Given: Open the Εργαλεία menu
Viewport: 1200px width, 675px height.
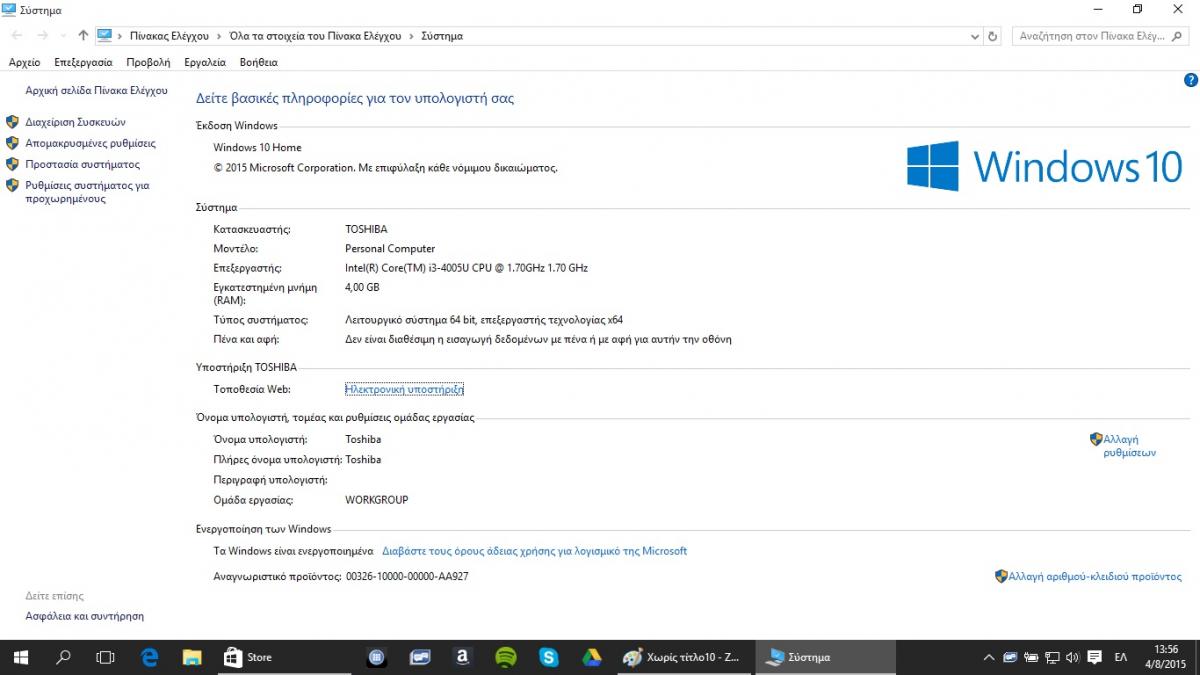Looking at the screenshot, I should click(205, 62).
